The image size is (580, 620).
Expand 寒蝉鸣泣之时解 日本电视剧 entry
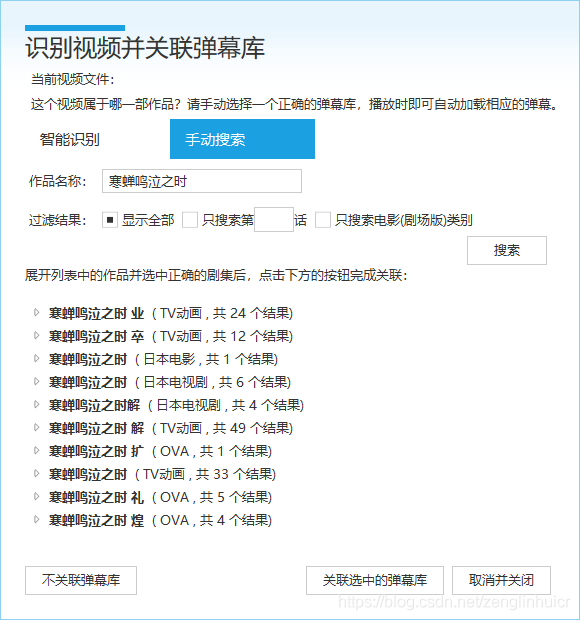(x=36, y=405)
